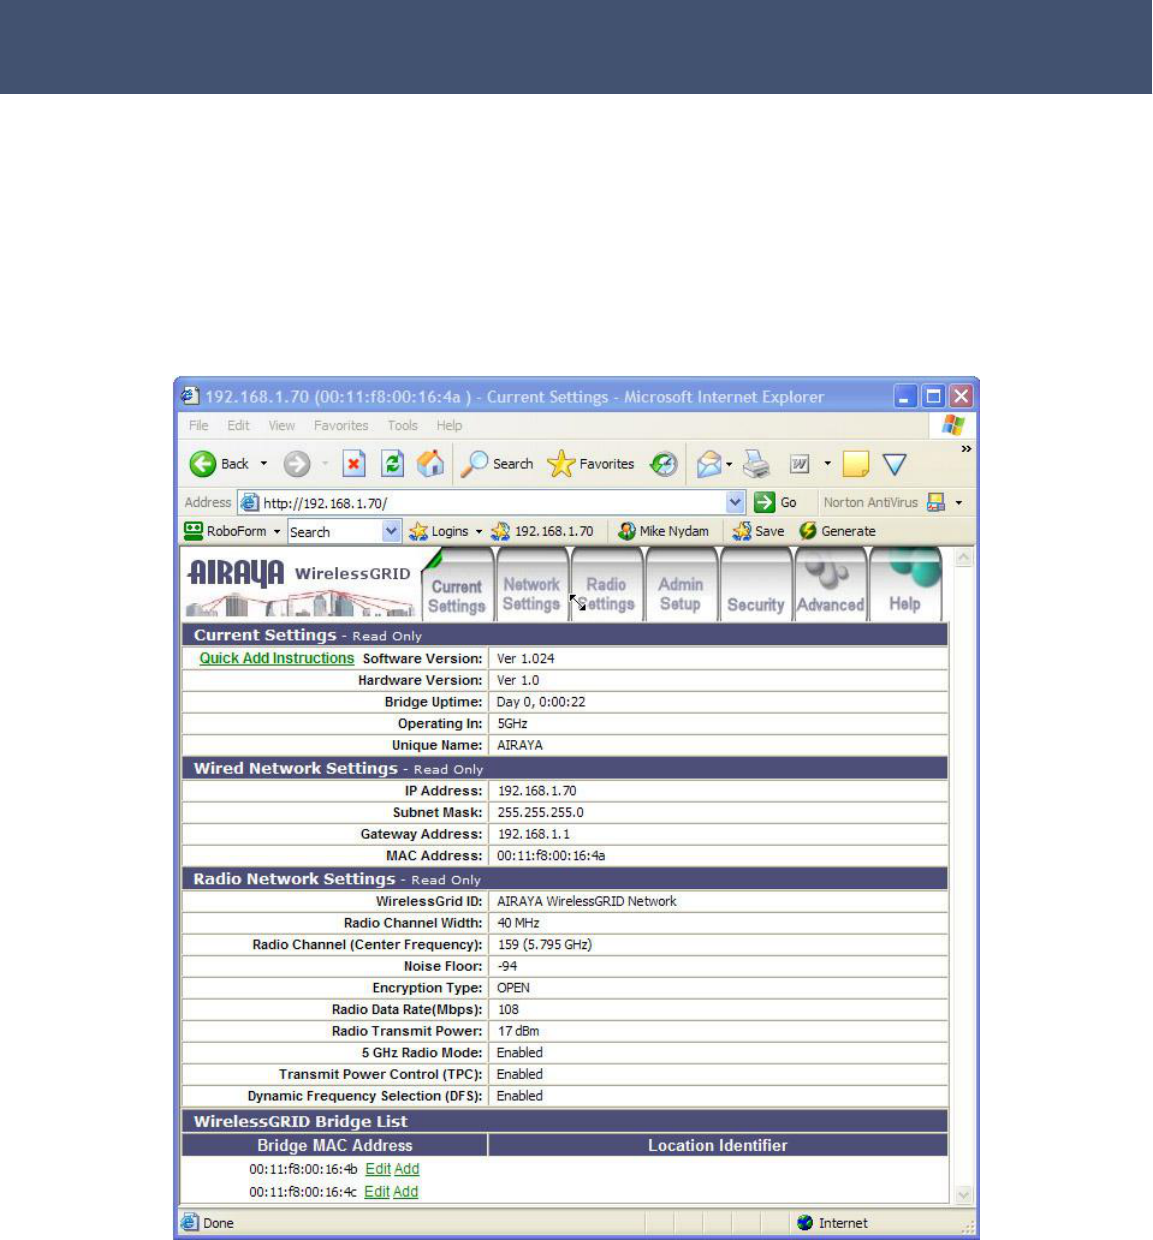Open the Search magnifier toolbar button
1153x1240 pixels.
[x=497, y=464]
